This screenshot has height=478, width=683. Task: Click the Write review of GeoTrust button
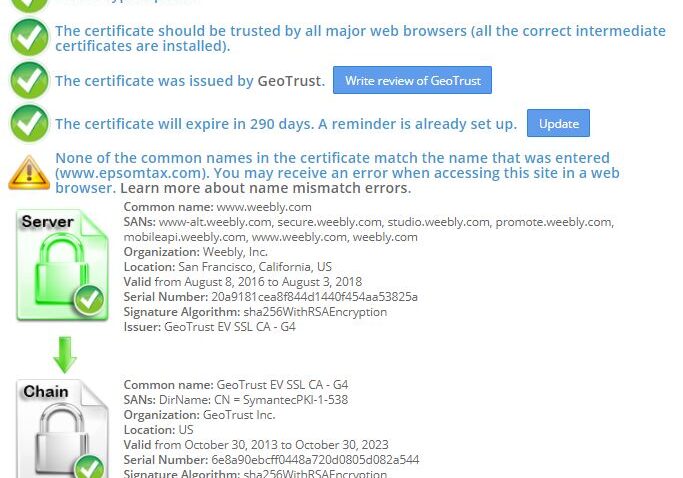pos(412,80)
